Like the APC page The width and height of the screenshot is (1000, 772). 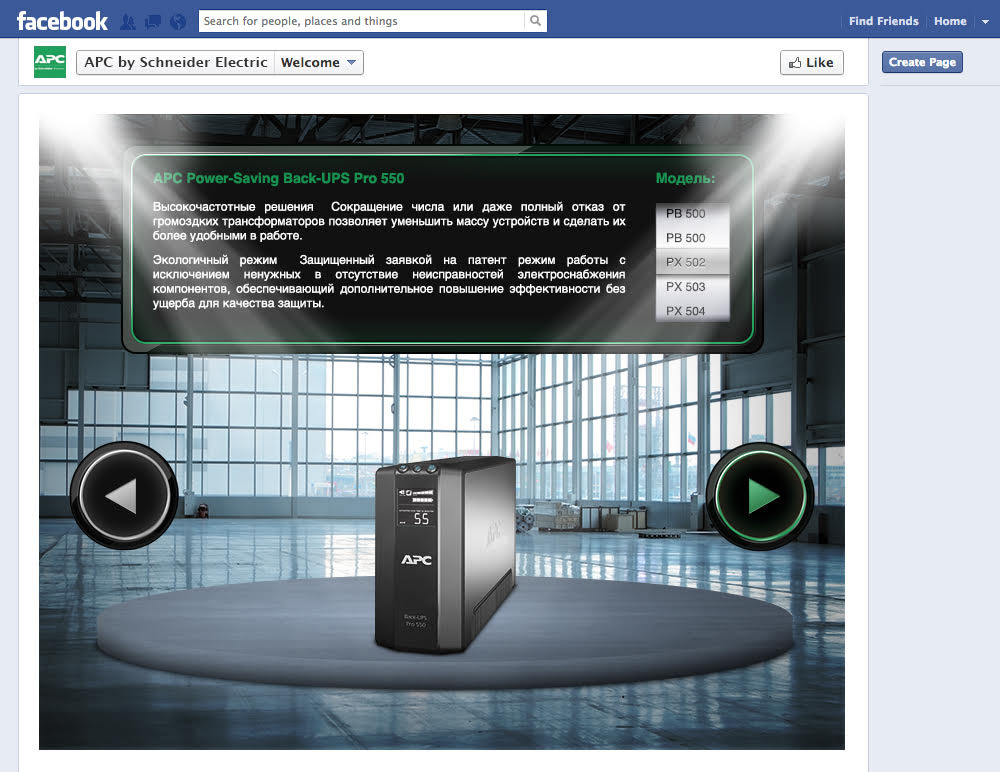tap(811, 63)
